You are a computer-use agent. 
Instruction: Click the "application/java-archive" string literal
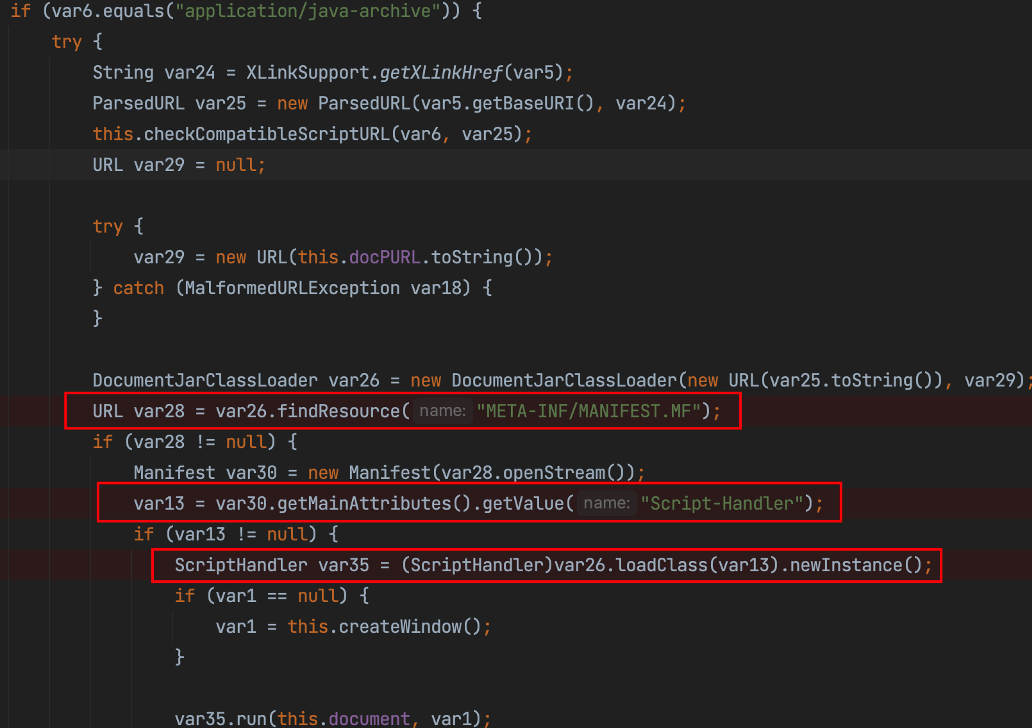(308, 11)
